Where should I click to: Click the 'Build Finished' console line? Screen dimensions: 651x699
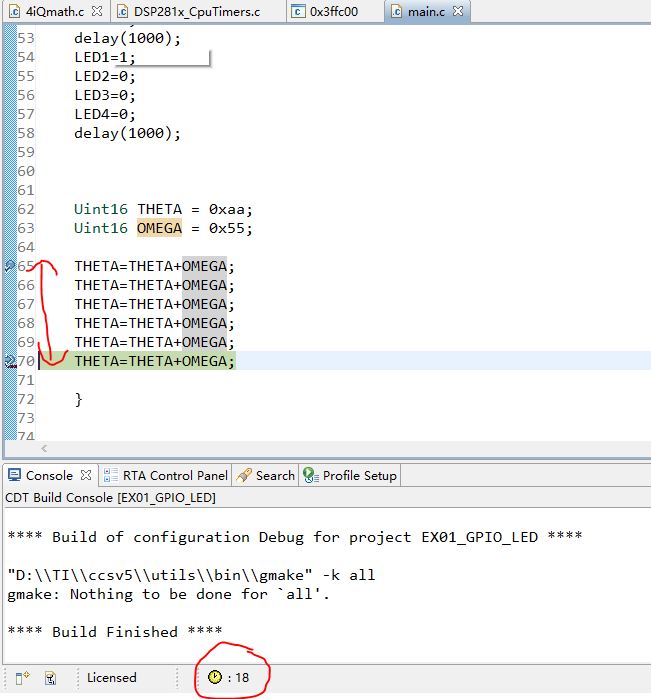click(115, 632)
